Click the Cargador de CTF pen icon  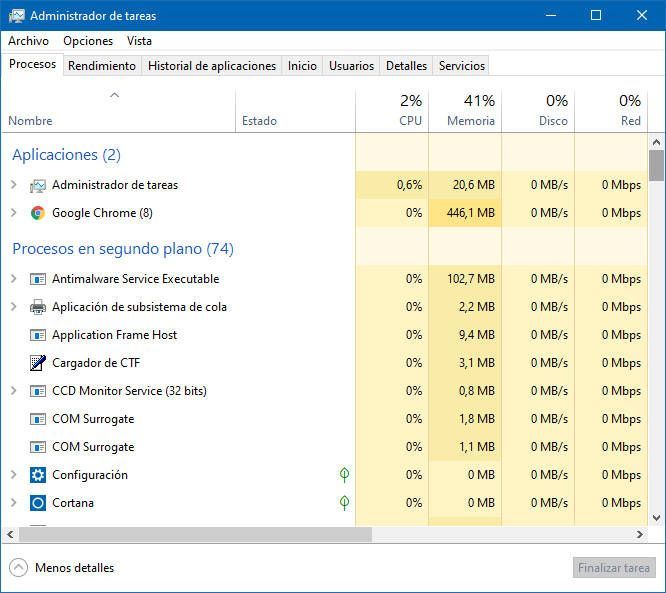click(37, 363)
